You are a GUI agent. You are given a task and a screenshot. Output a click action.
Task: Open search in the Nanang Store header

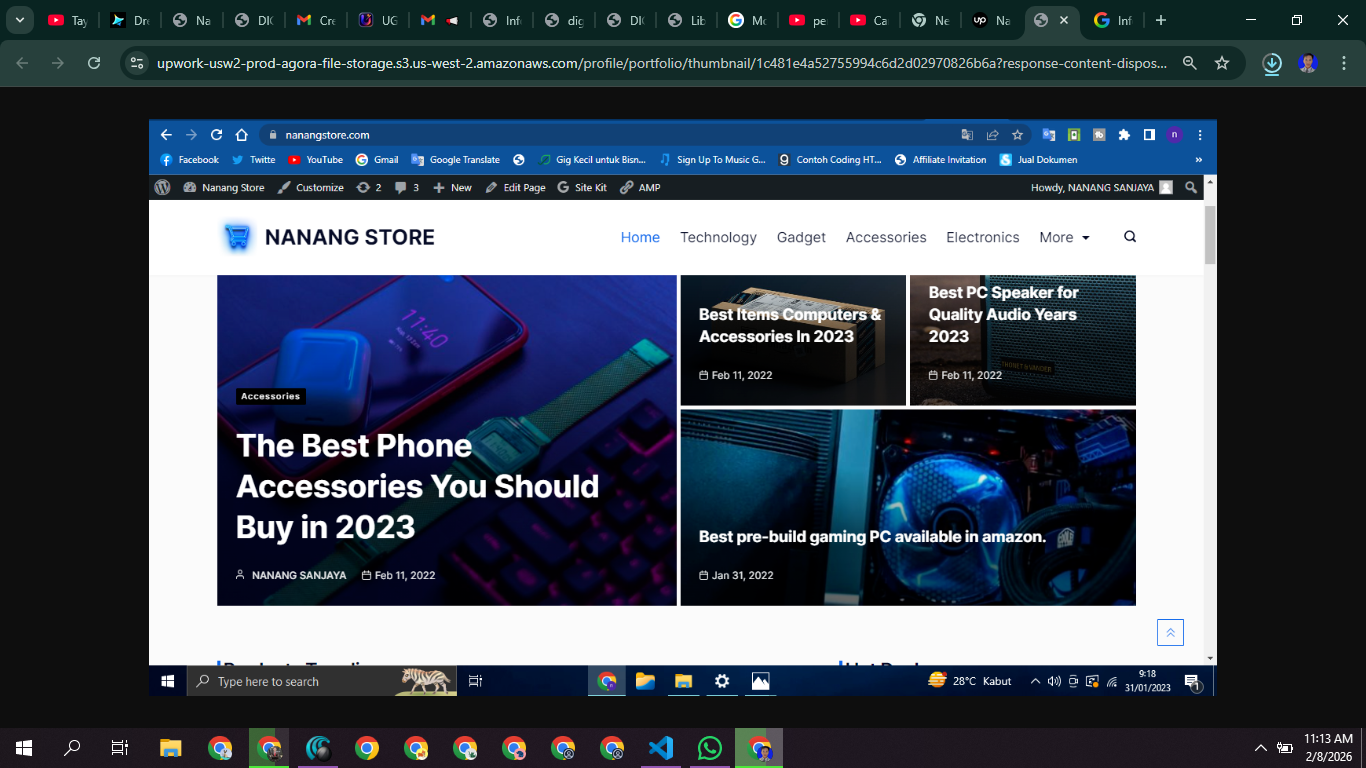coord(1129,237)
